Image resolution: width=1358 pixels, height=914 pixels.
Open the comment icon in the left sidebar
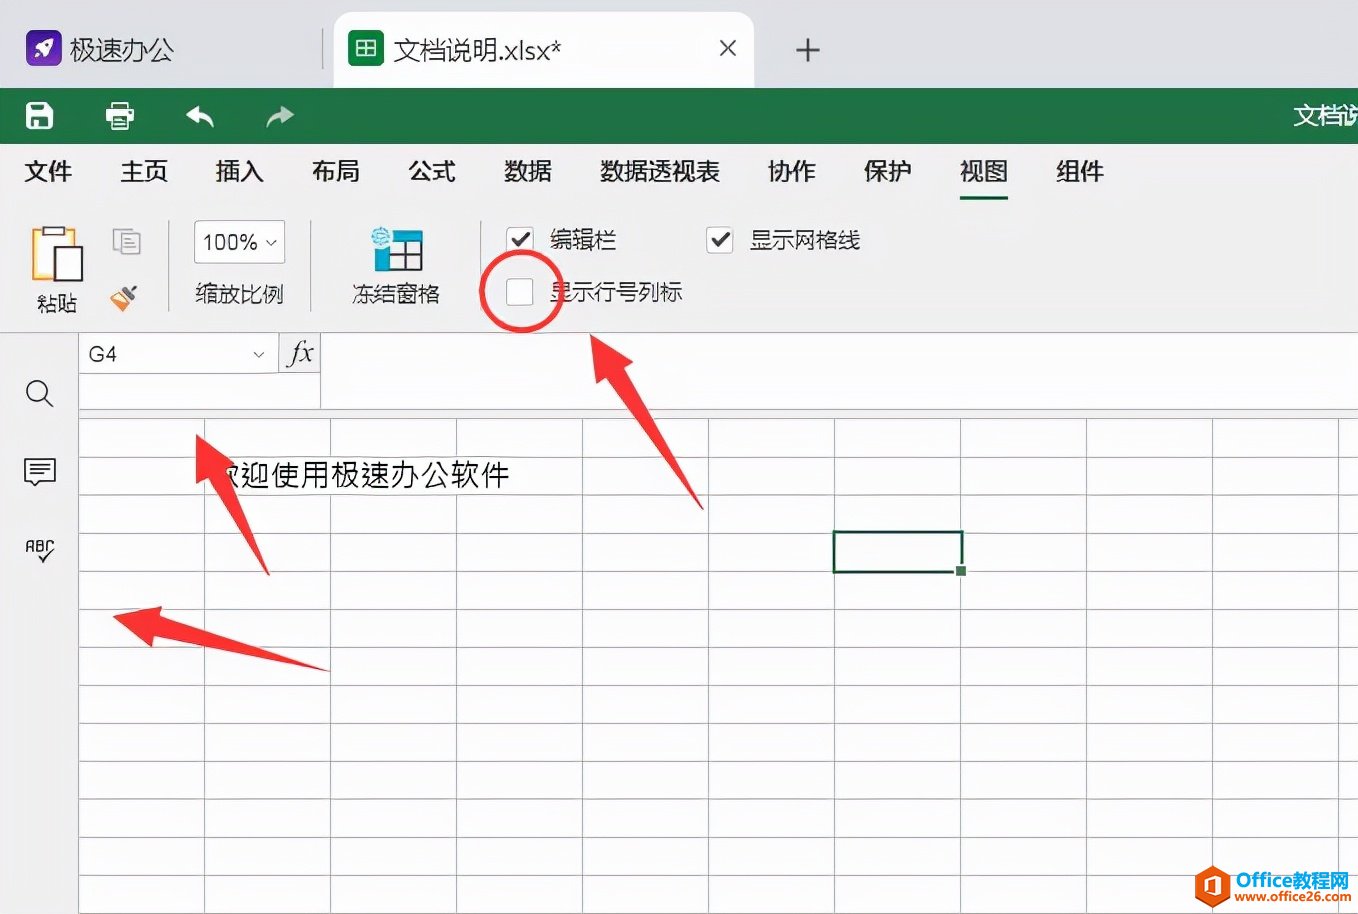click(x=39, y=472)
